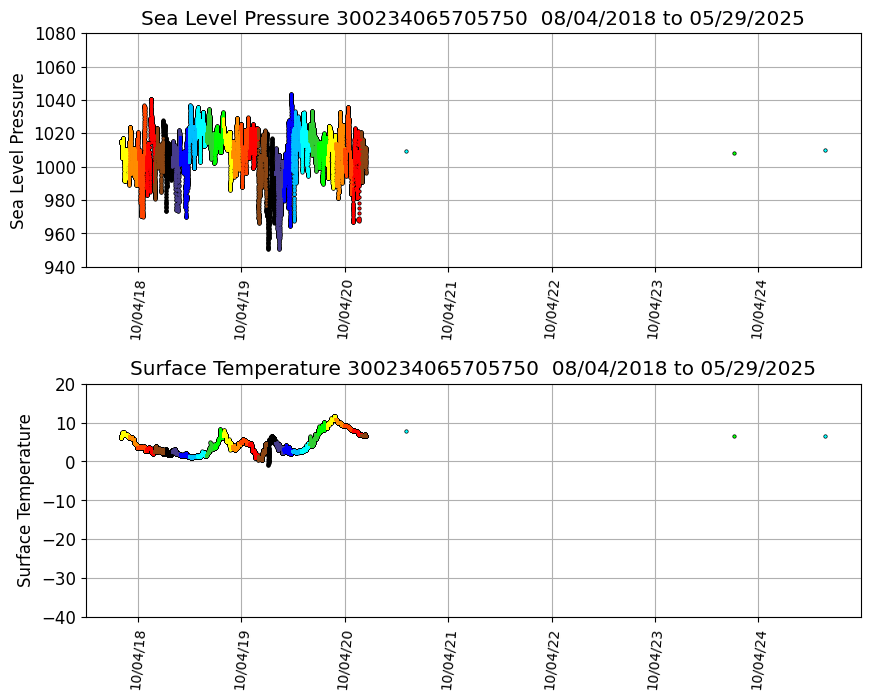Select 10/04/18 date tick under pressure plot
The width and height of the screenshot is (870, 700).
tap(138, 310)
